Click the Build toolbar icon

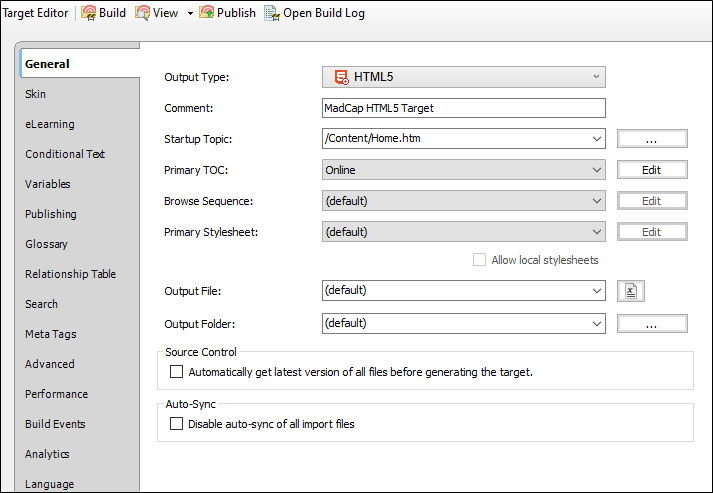(x=88, y=13)
